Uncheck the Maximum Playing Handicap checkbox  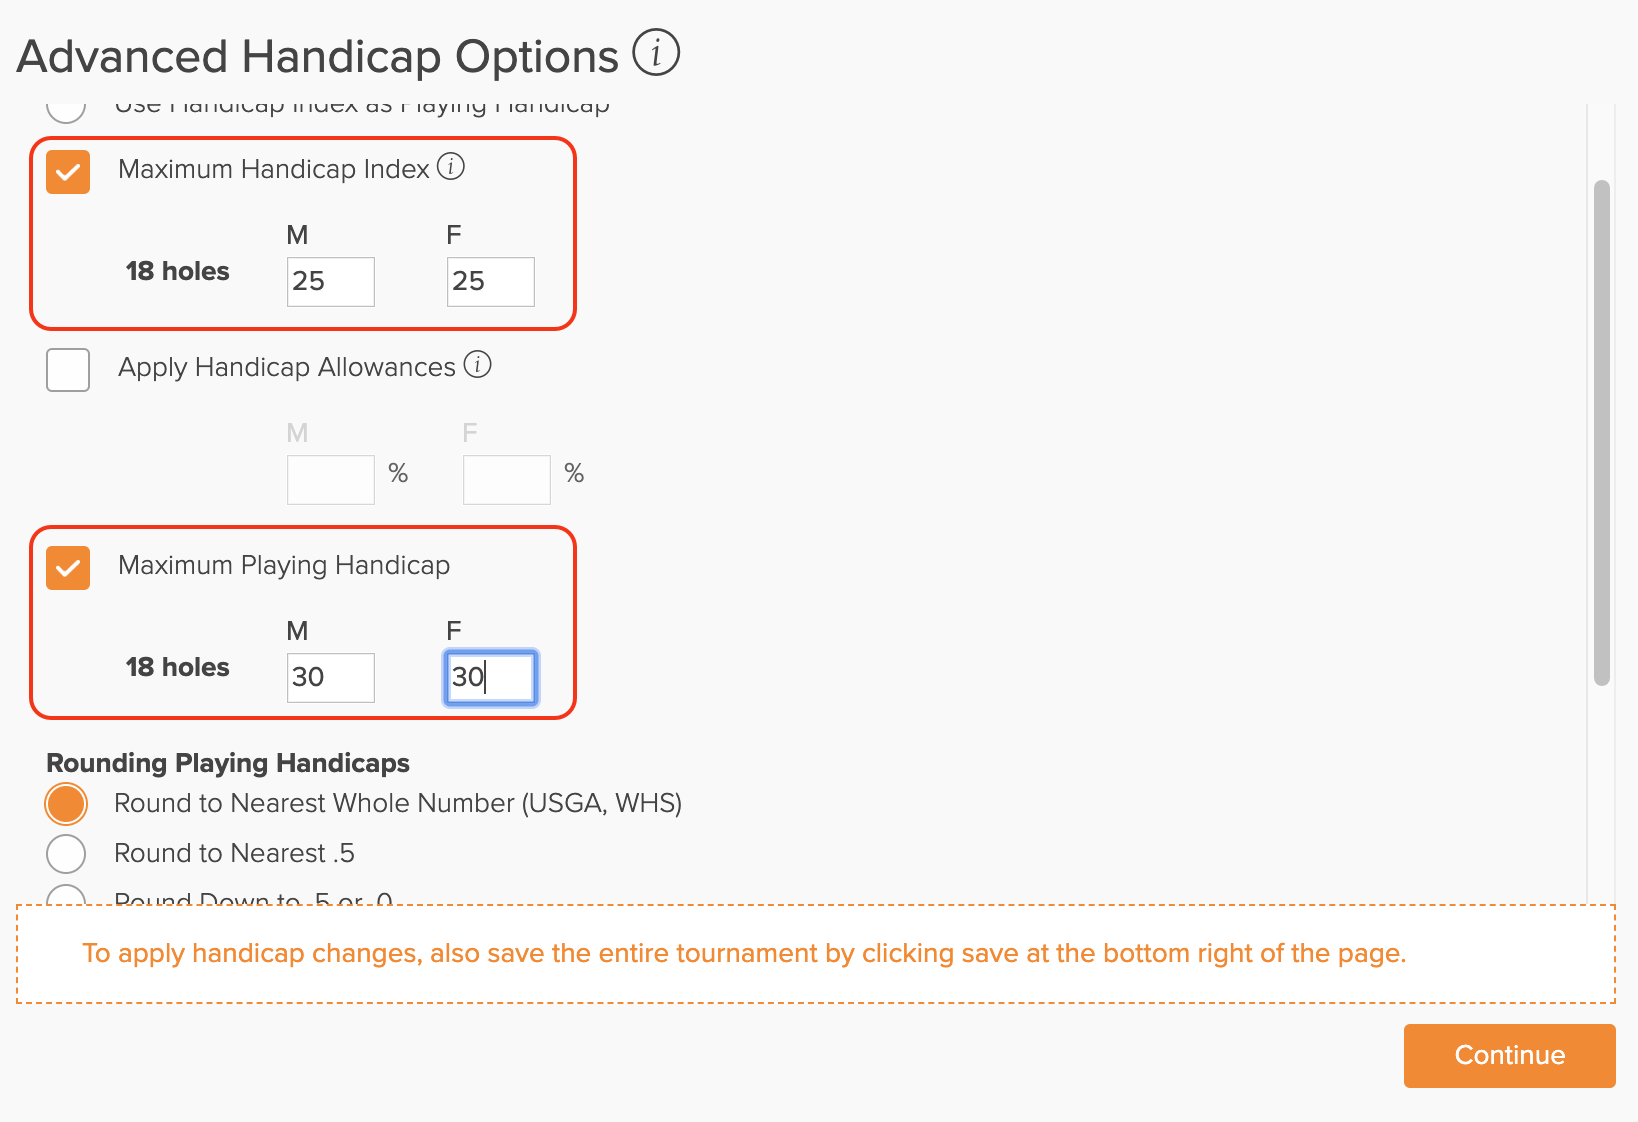68,568
